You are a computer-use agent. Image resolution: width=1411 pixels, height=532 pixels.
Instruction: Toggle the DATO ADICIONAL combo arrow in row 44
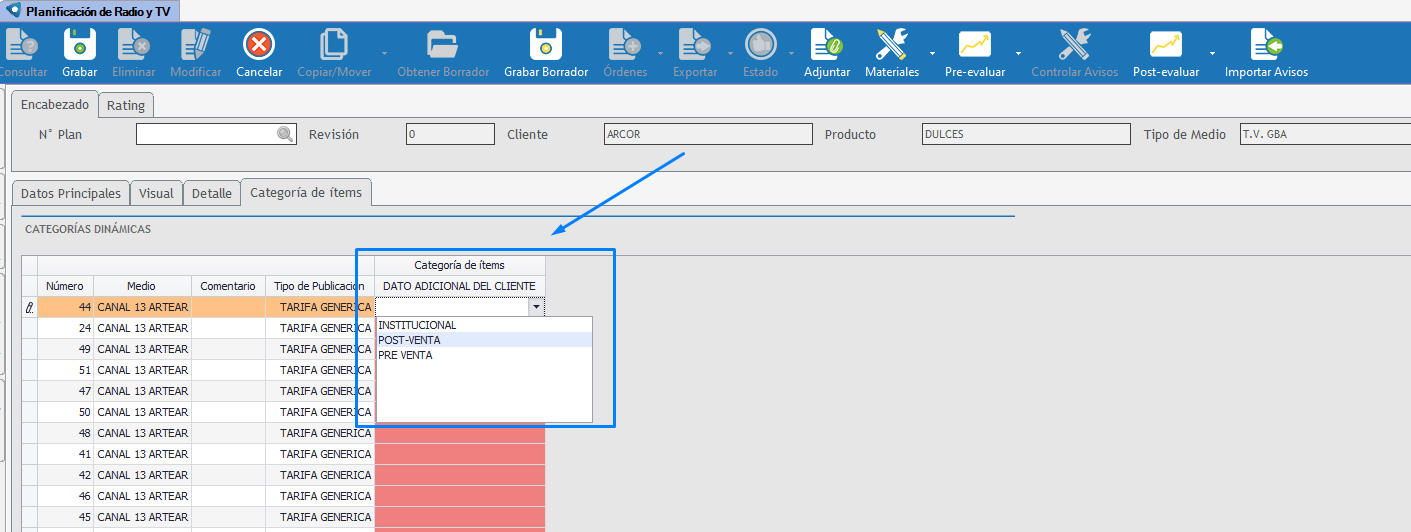[x=537, y=307]
